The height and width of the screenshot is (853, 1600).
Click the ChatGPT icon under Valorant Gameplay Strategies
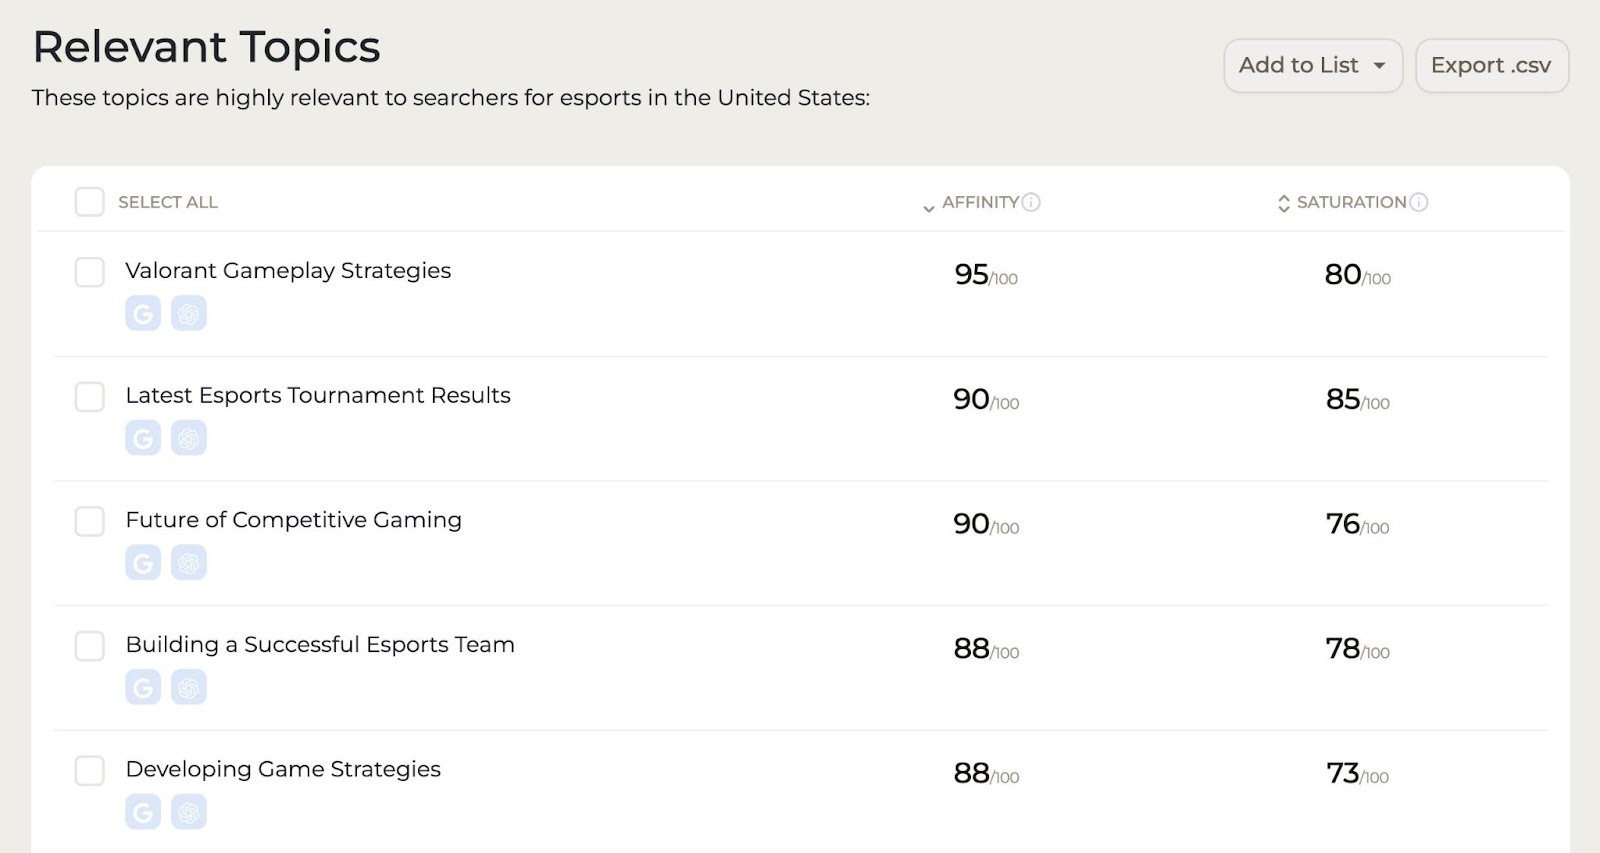click(189, 312)
